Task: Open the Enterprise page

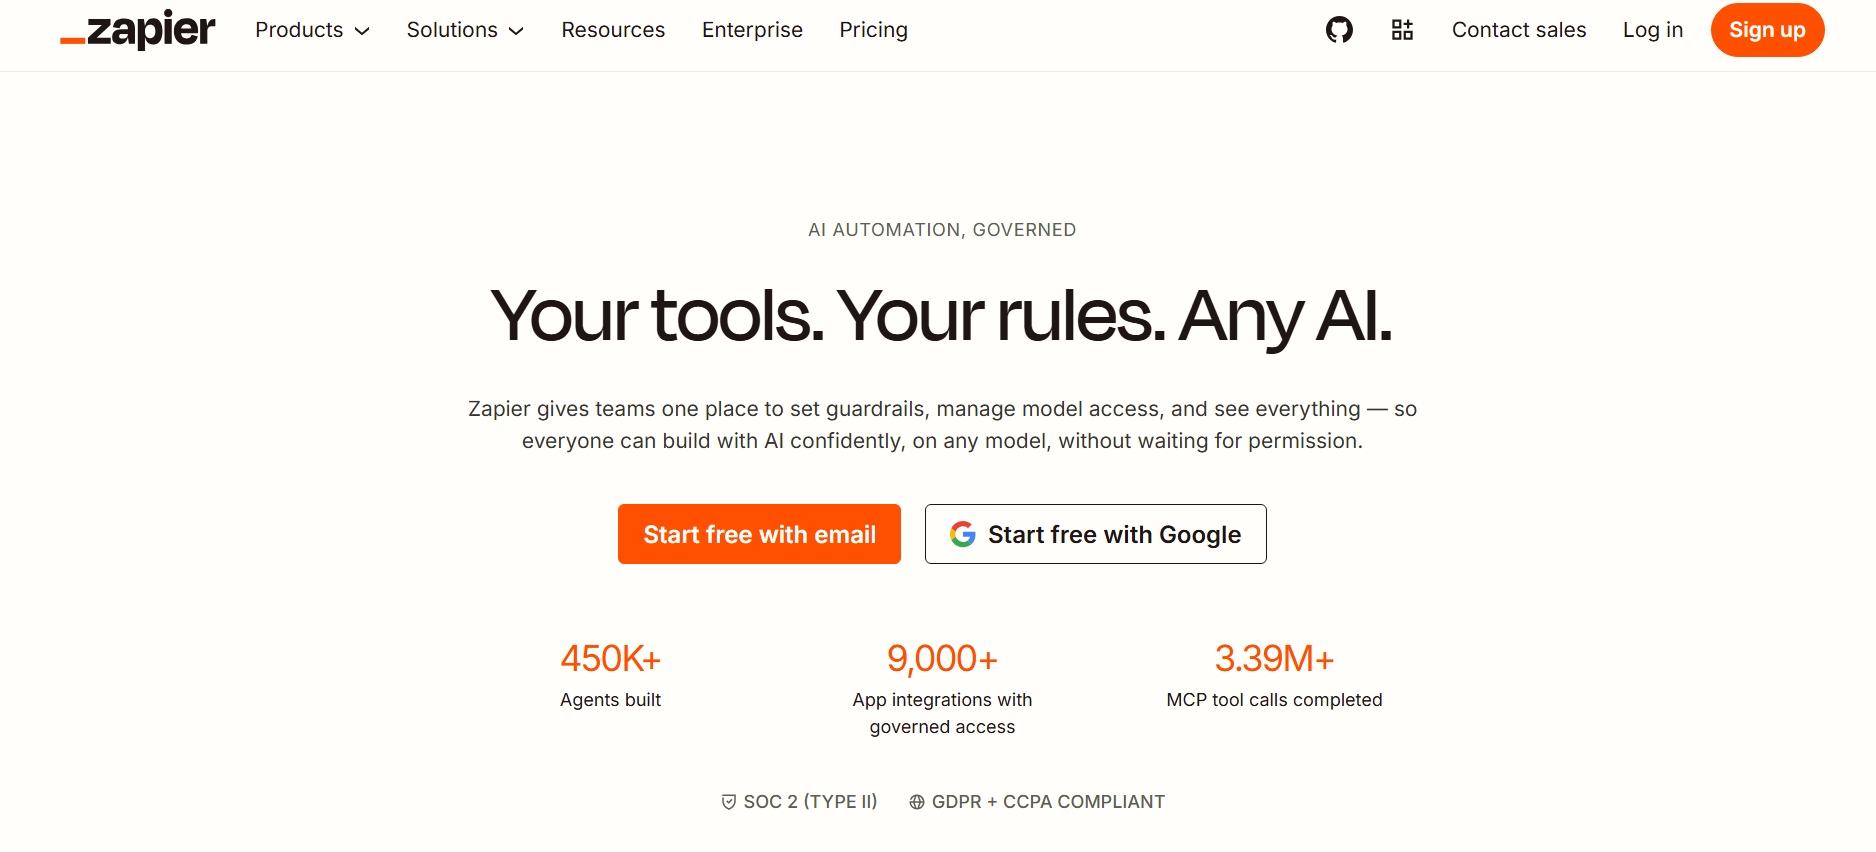Action: pyautogui.click(x=752, y=30)
